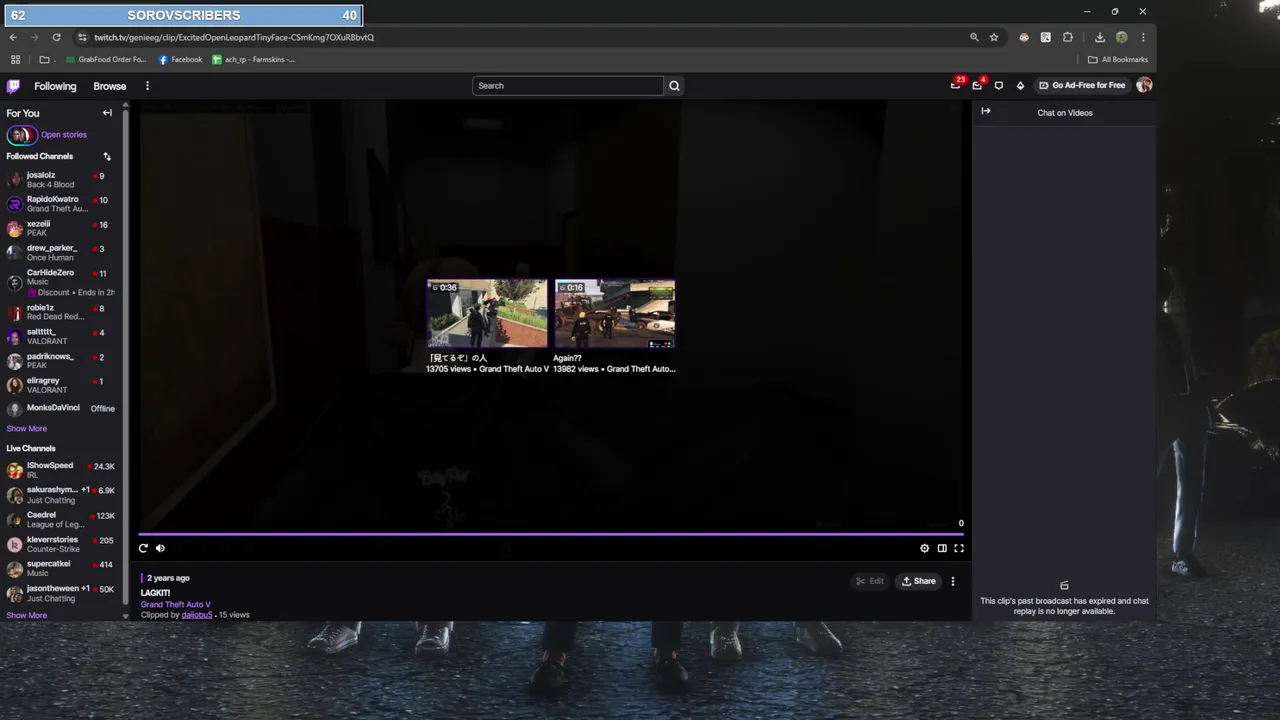The image size is (1280, 720).
Task: Open the Twitch user avatar menu
Action: click(x=1144, y=85)
